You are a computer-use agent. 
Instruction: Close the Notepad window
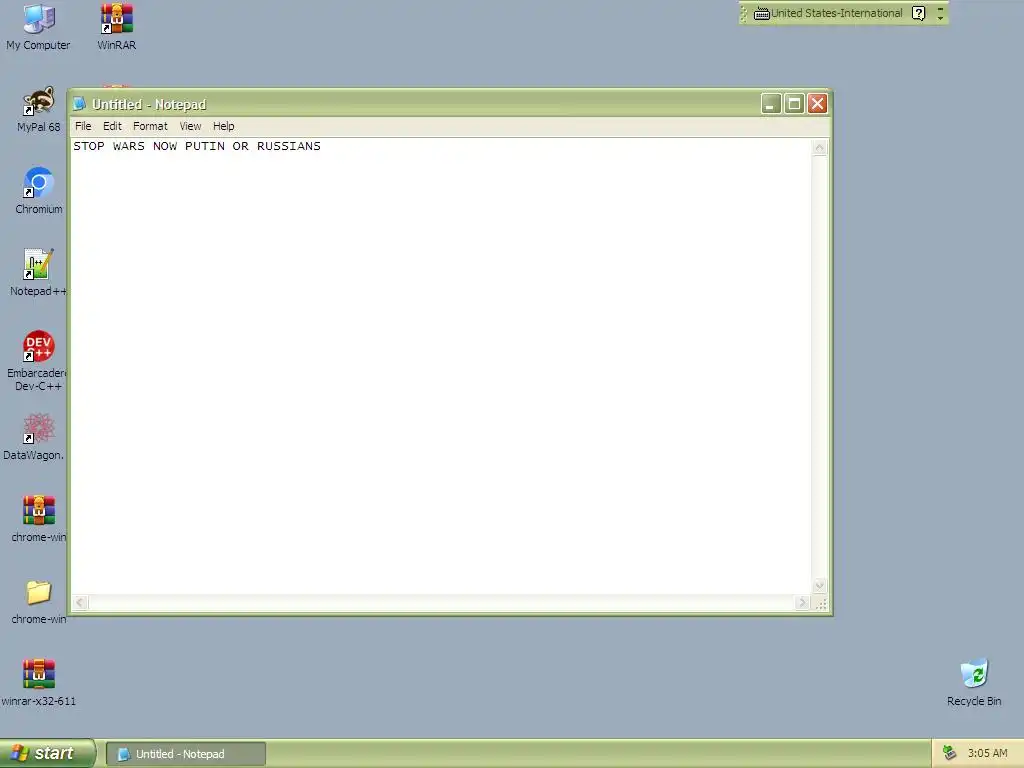[818, 104]
